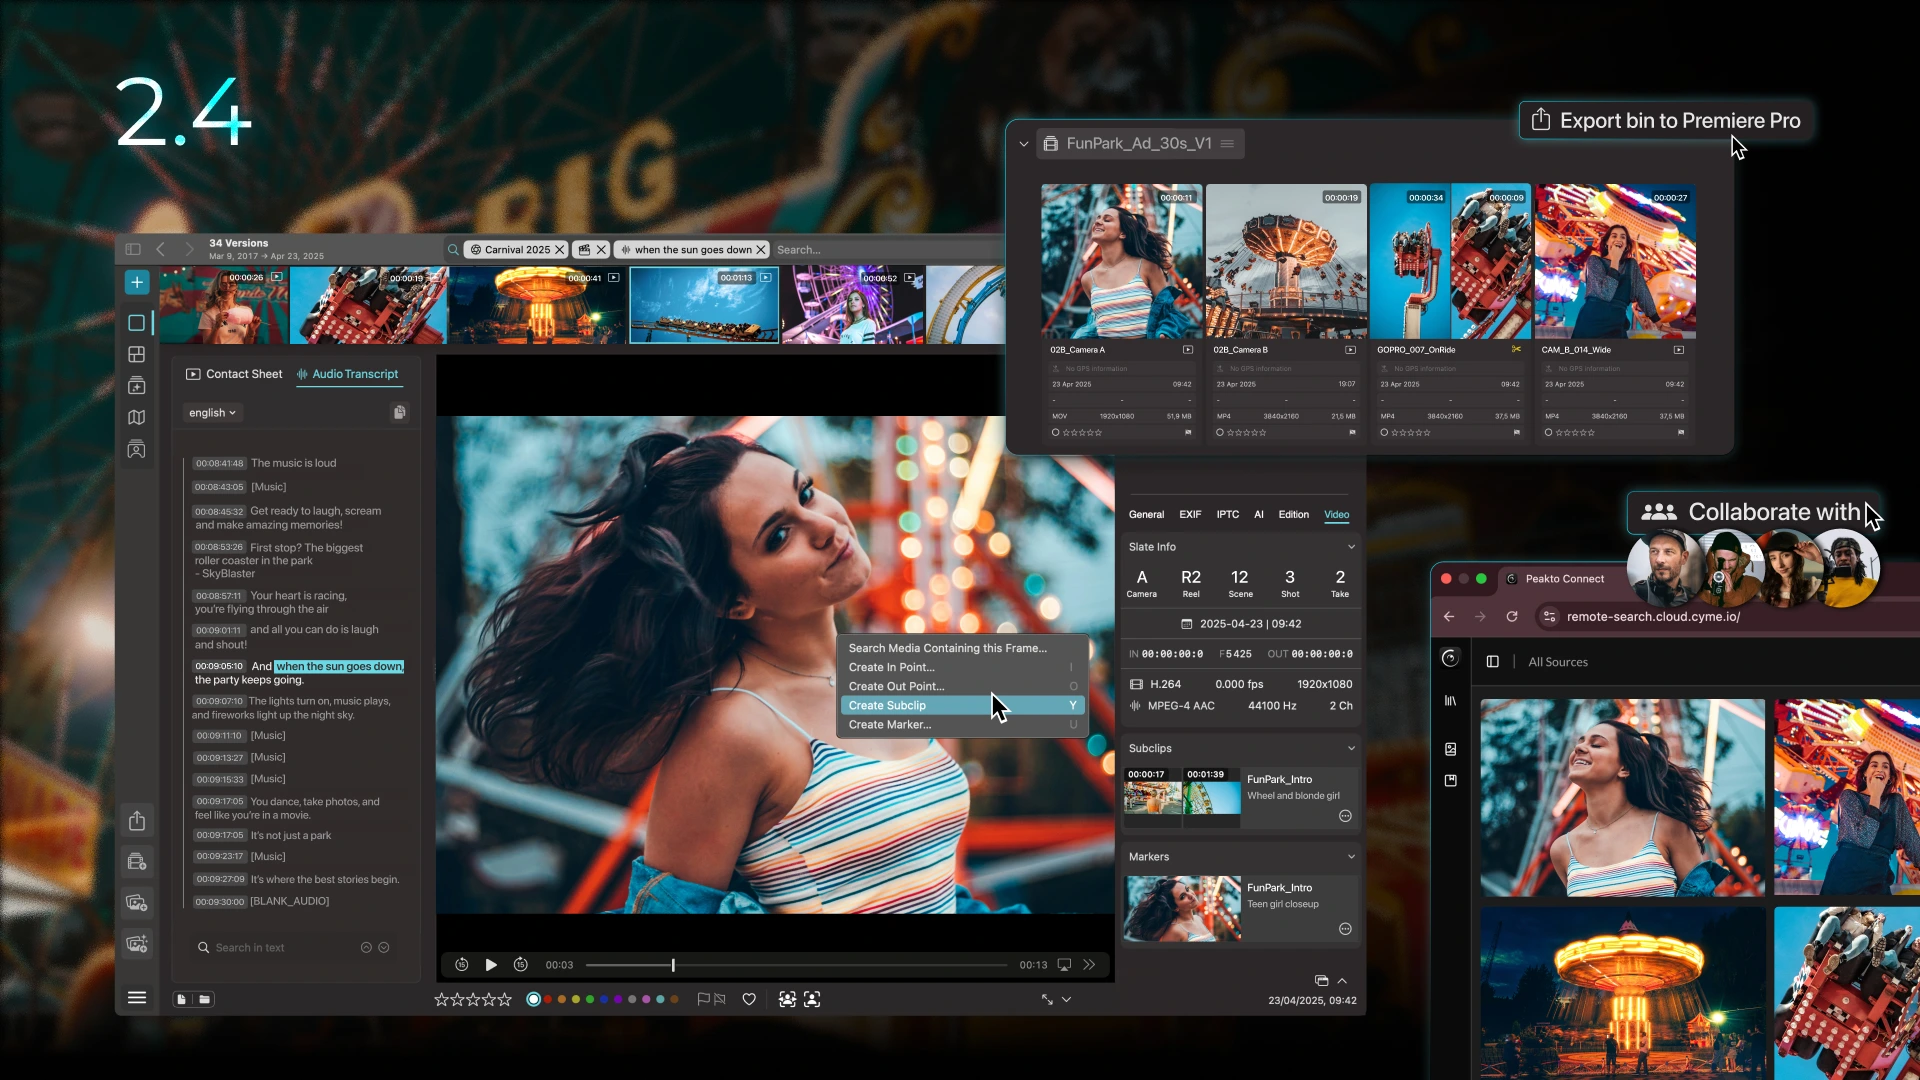Click the blue plus add button
The height and width of the screenshot is (1080, 1920).
click(x=137, y=283)
